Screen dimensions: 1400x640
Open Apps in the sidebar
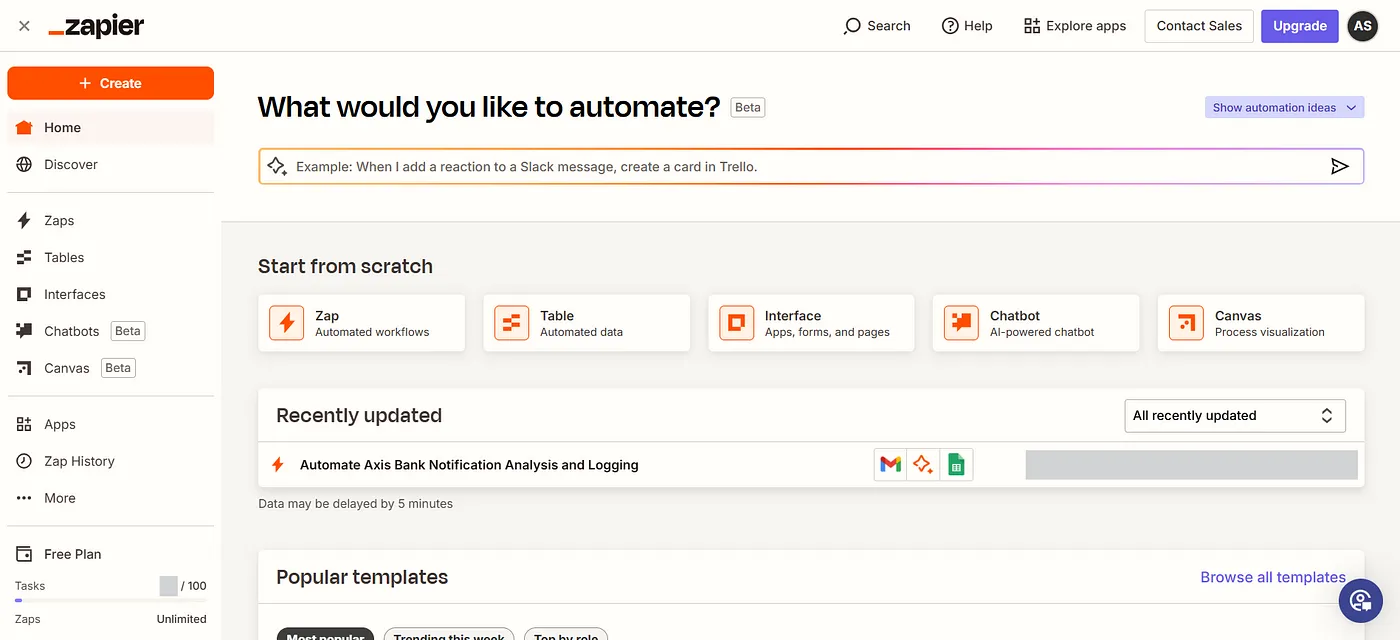pyautogui.click(x=110, y=424)
